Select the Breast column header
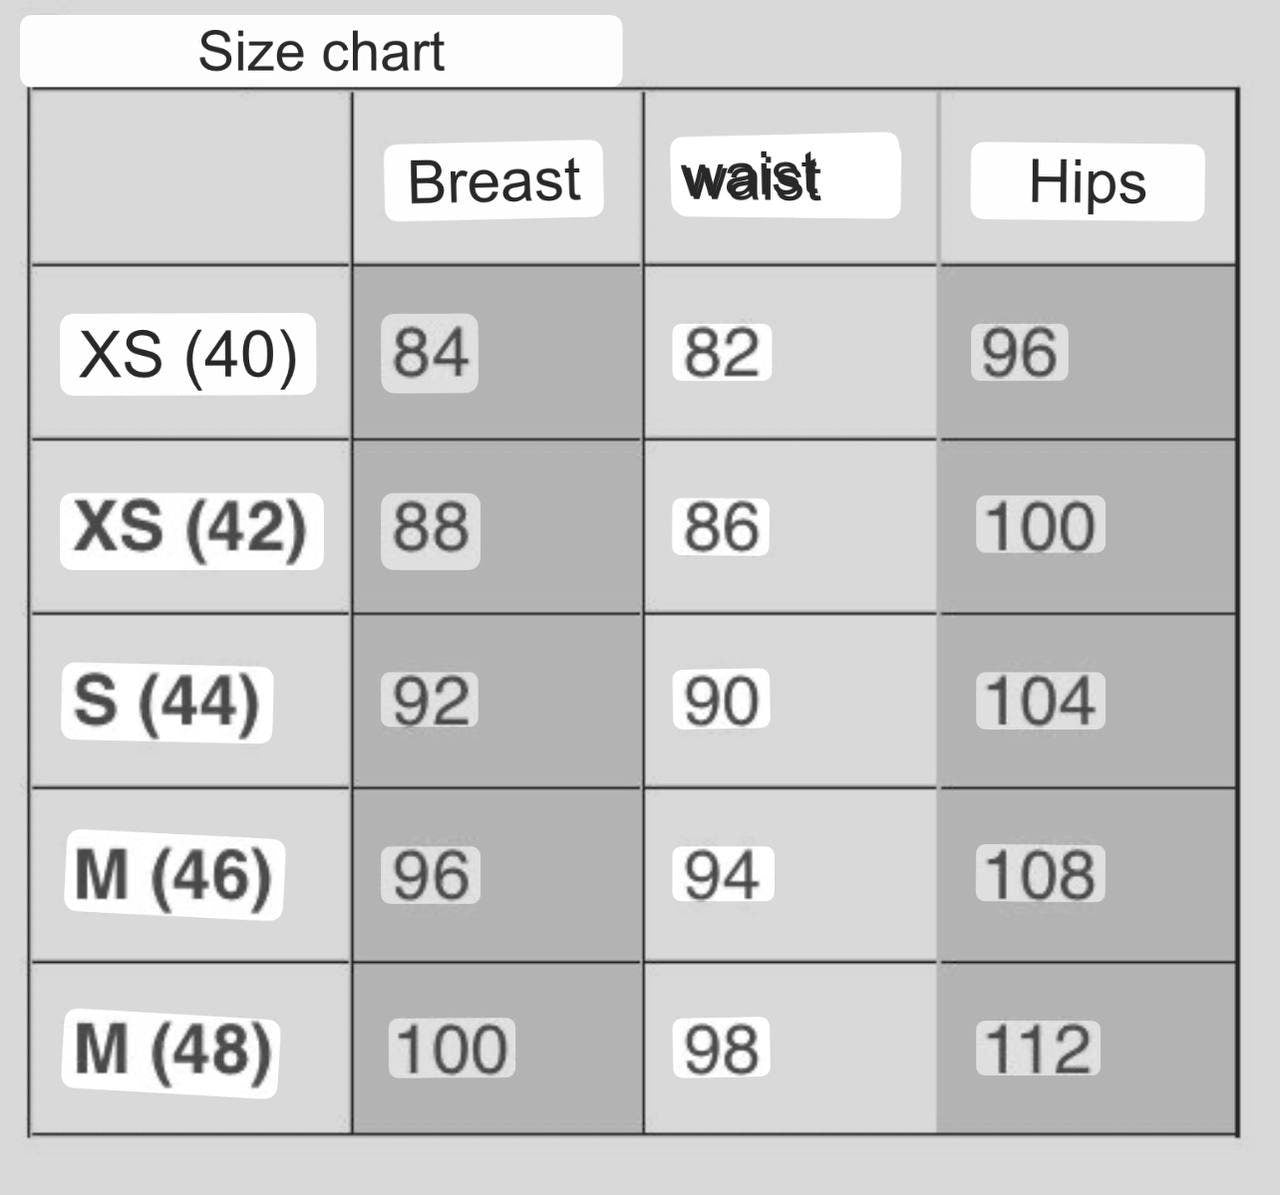This screenshot has width=1280, height=1195. pyautogui.click(x=494, y=181)
